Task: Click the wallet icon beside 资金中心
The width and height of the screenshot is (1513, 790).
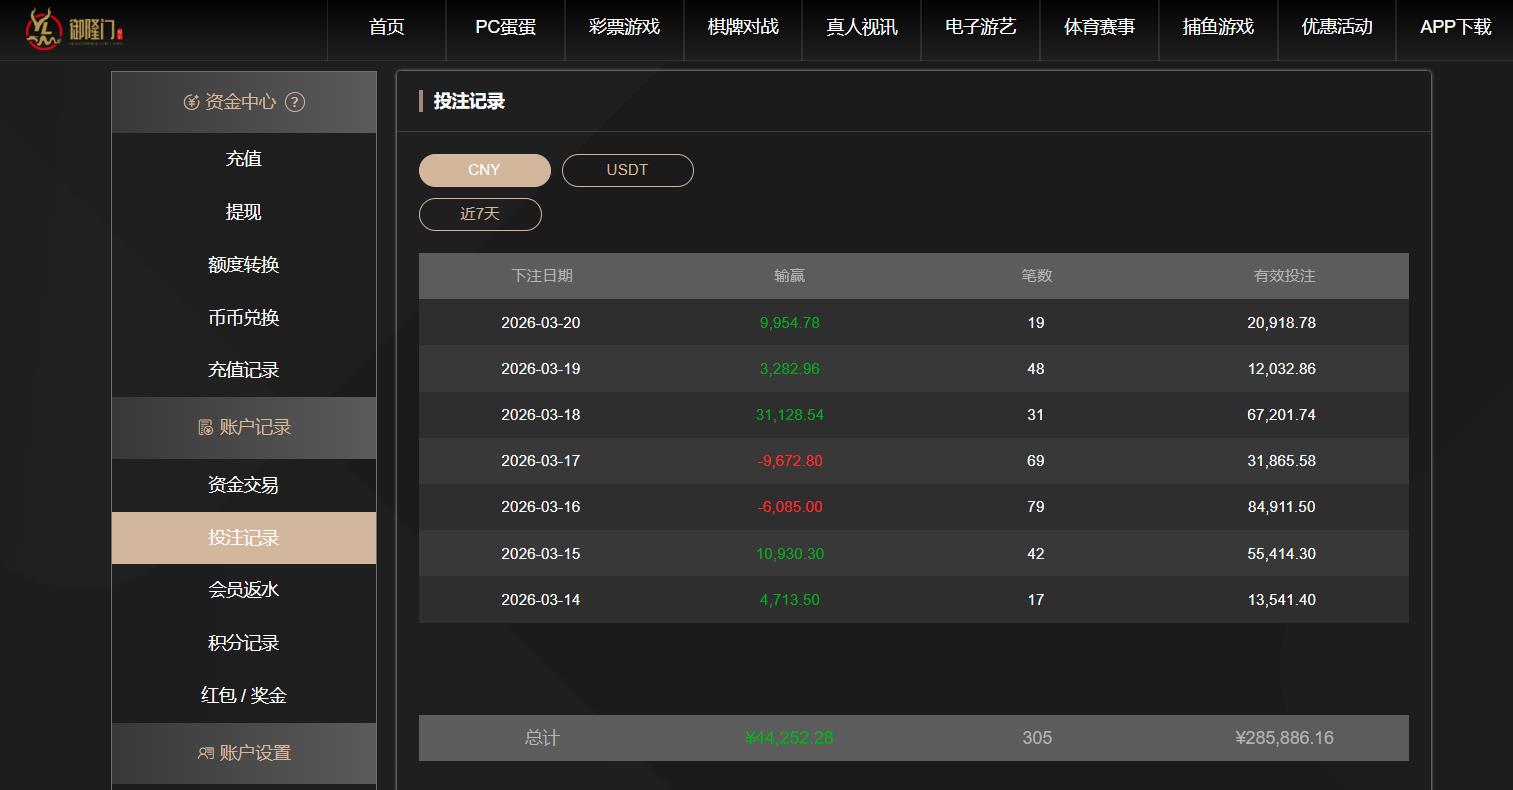Action: click(194, 101)
